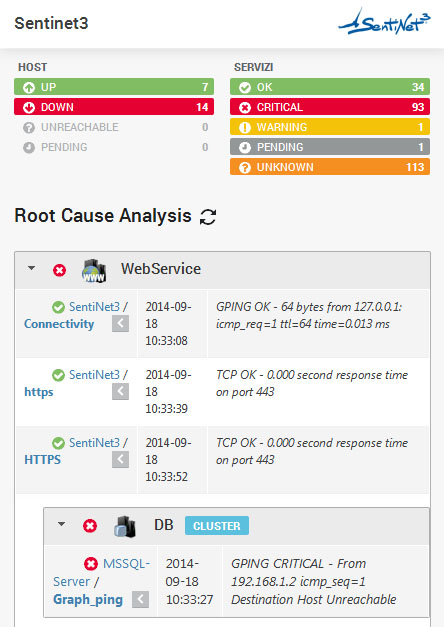This screenshot has height=627, width=444.
Task: Click the CLUSTER badge next to DB
Action: [x=217, y=526]
